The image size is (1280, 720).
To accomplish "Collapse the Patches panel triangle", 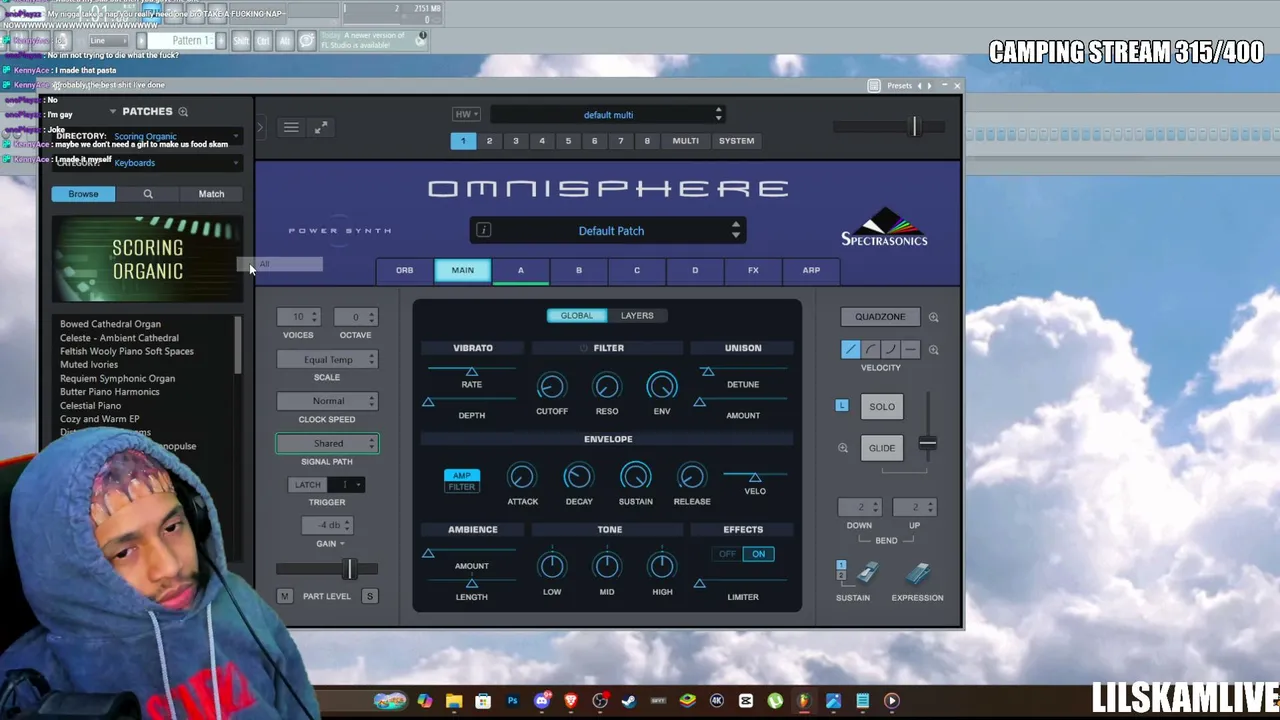I will (113, 111).
